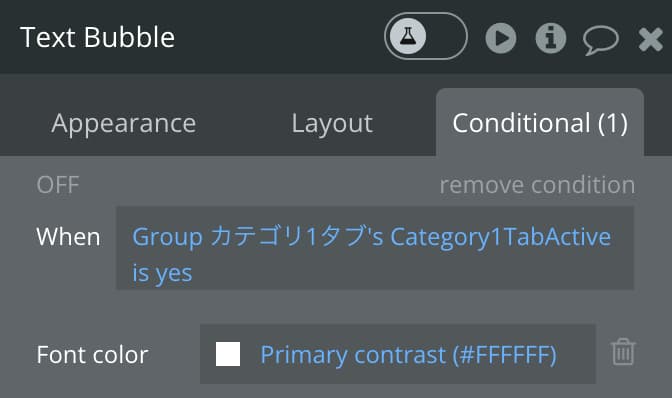Open the speech bubble comments icon
Viewport: 672px width, 398px height.
[x=600, y=40]
